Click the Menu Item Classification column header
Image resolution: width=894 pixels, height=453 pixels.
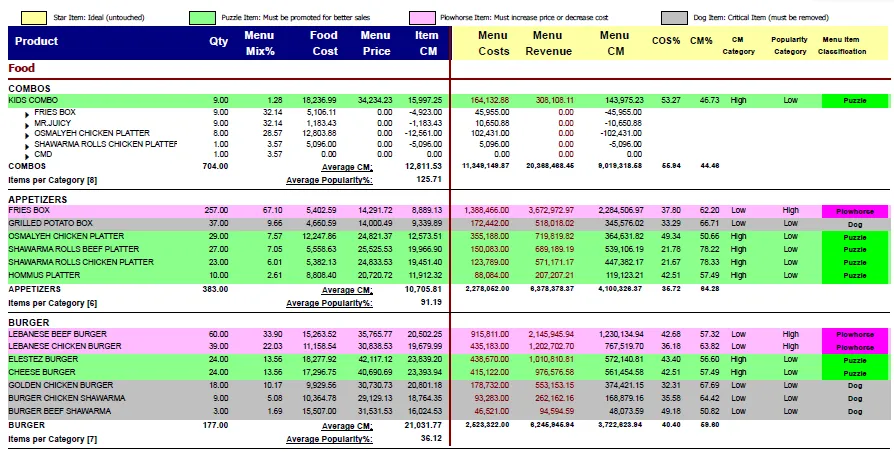[x=842, y=46]
